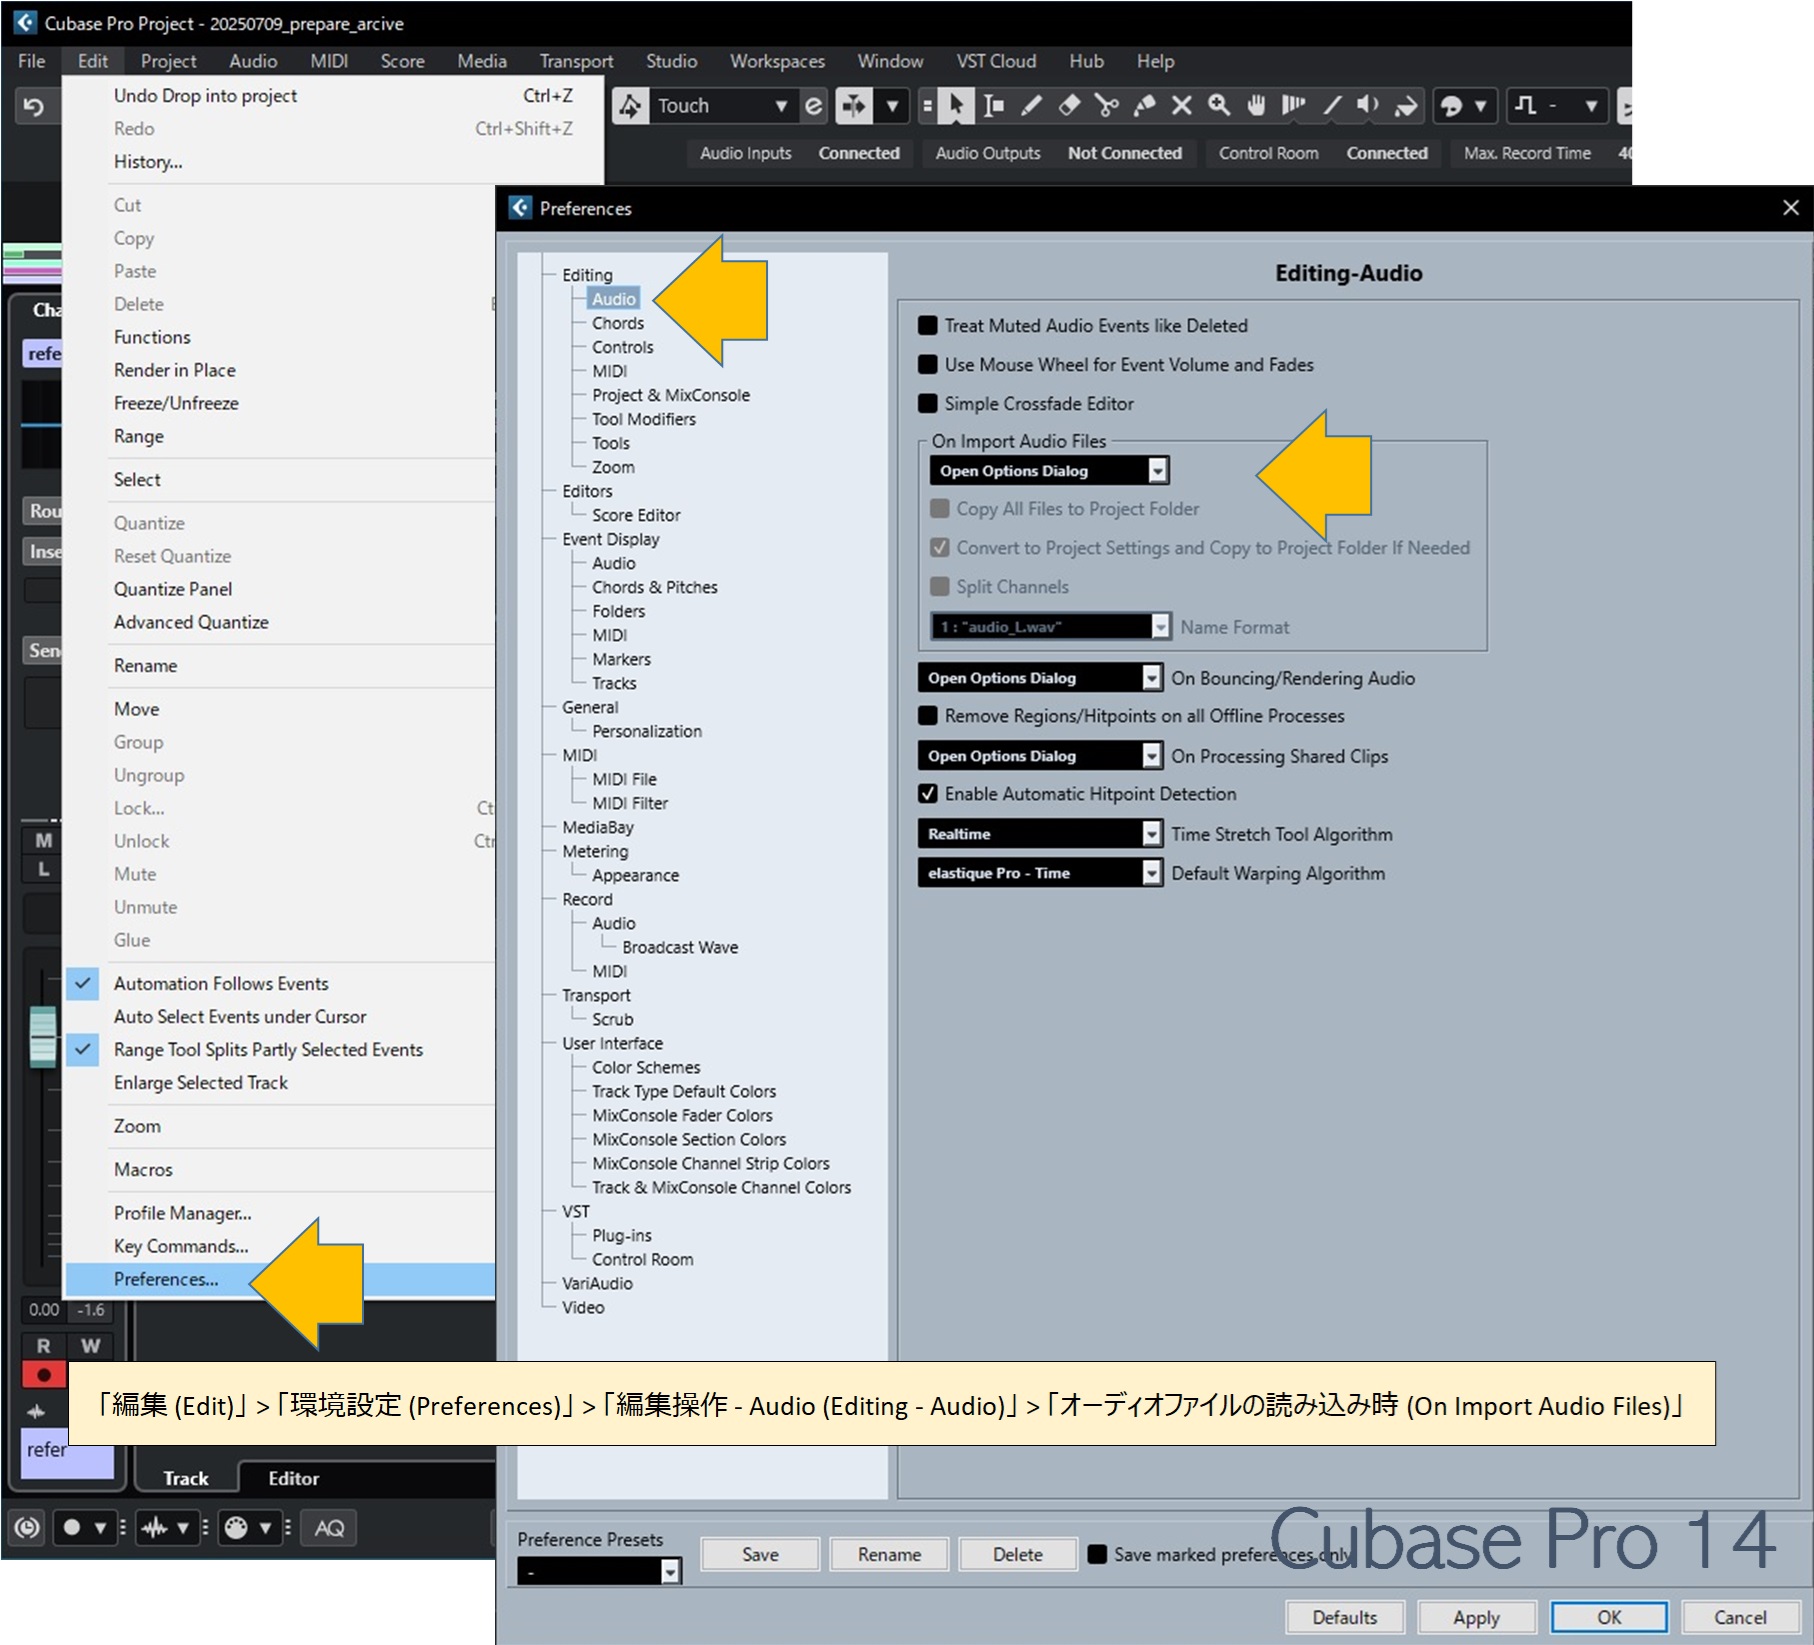The height and width of the screenshot is (1645, 1814).
Task: Select the Color paint bucket tool
Action: [x=1406, y=106]
